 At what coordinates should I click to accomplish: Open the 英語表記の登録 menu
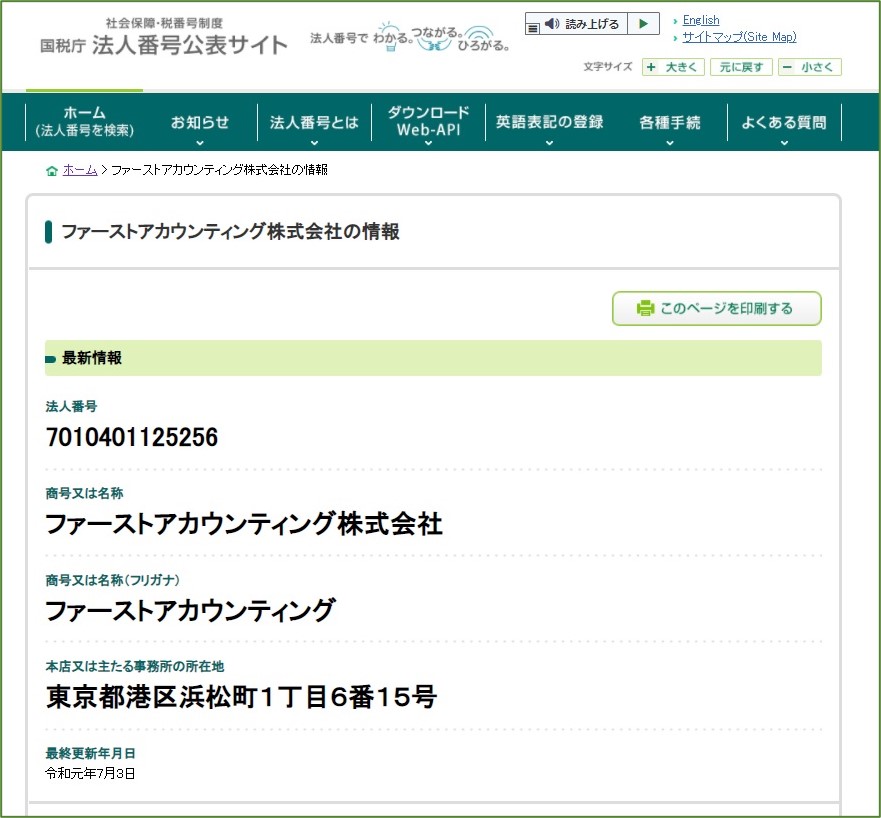[550, 122]
